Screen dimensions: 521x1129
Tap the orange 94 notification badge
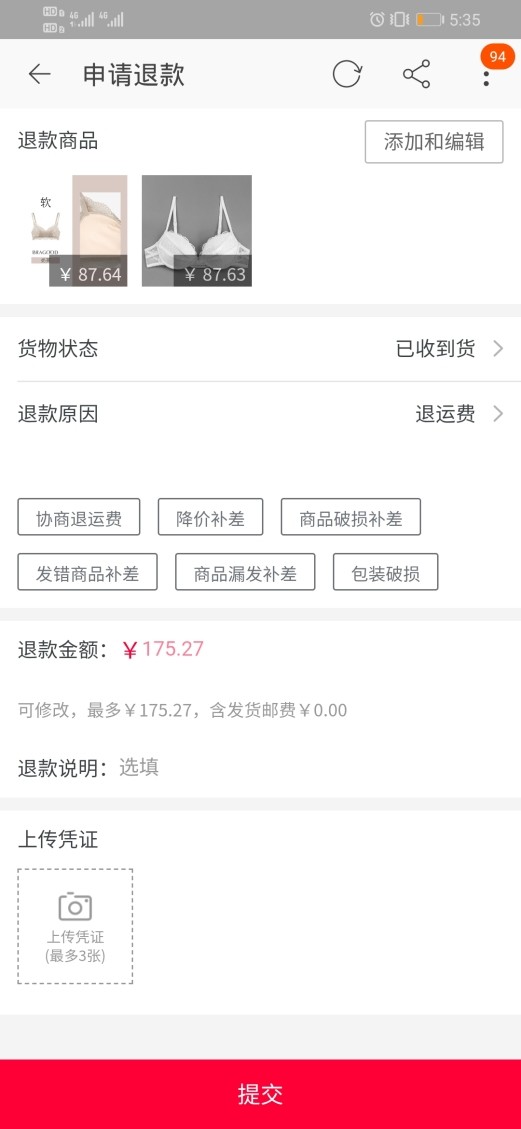point(498,56)
